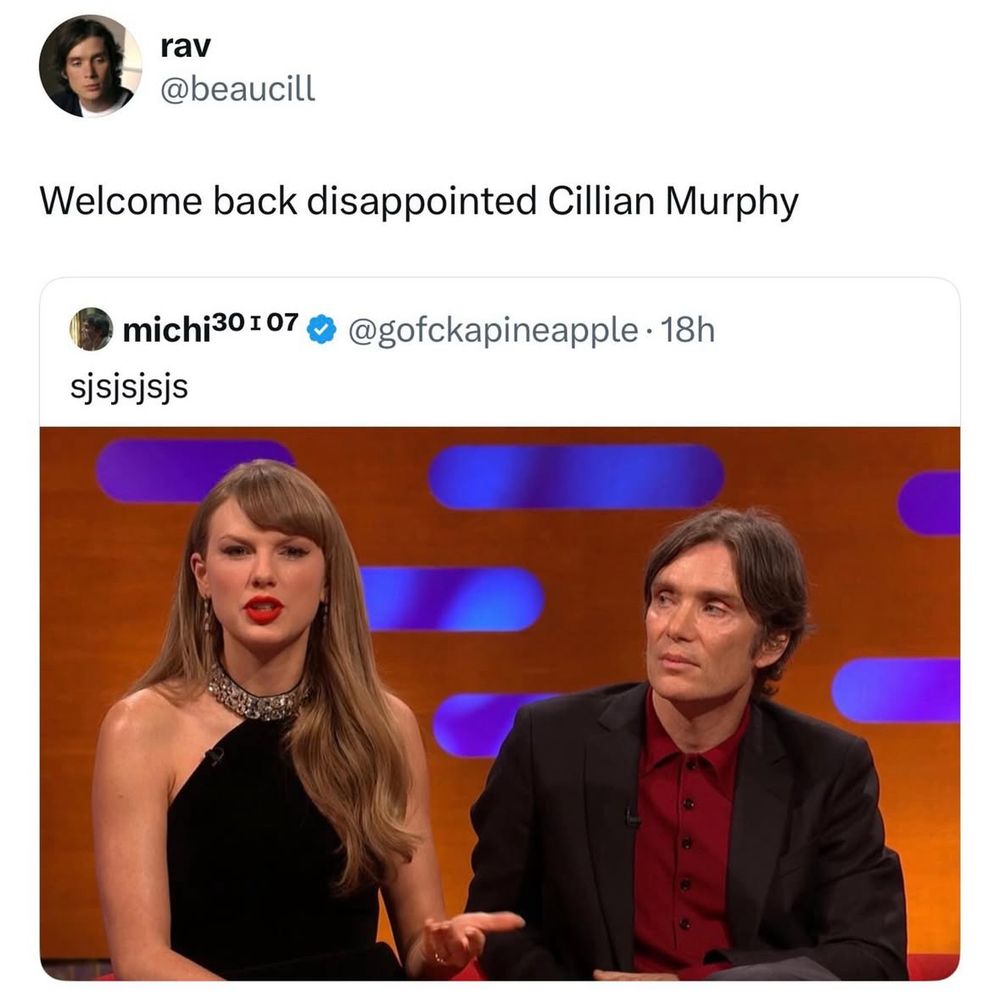Open michi's small avatar in quoted tweet

[x=91, y=329]
